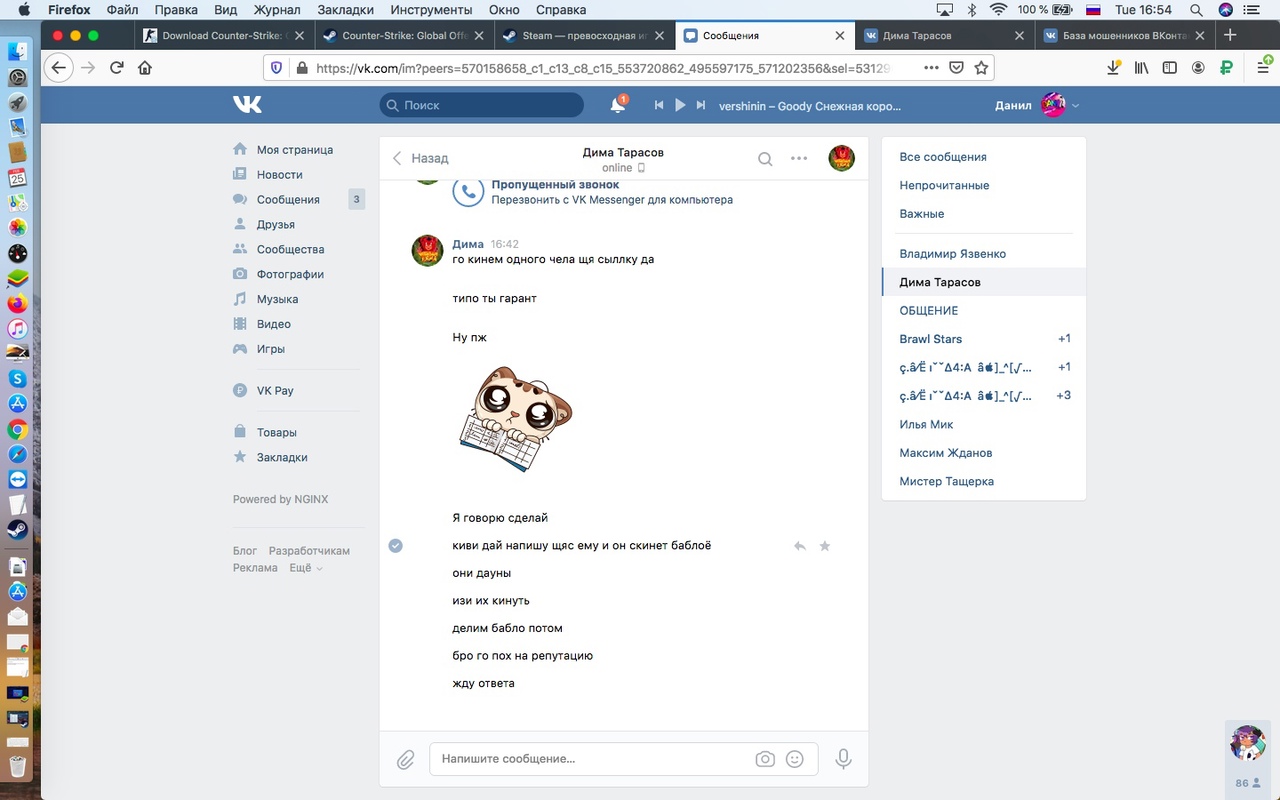
Task: Switch to the Дима Тарасов browser tab
Action: click(x=942, y=35)
